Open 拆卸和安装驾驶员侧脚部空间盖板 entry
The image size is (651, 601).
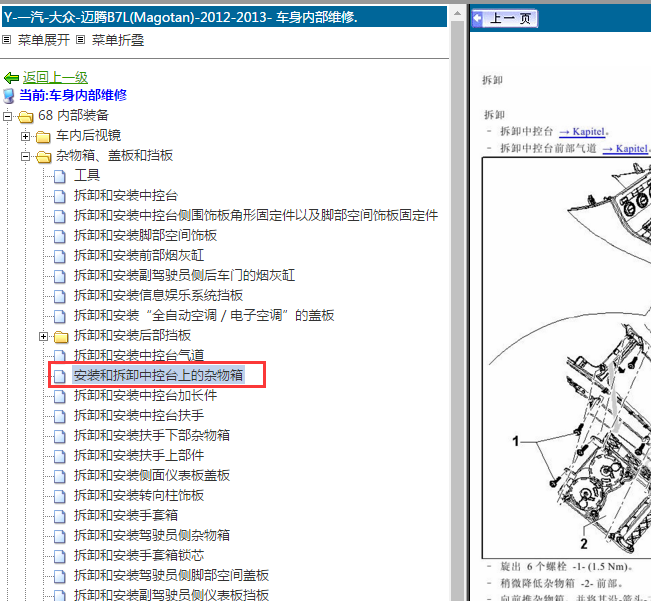pos(171,575)
